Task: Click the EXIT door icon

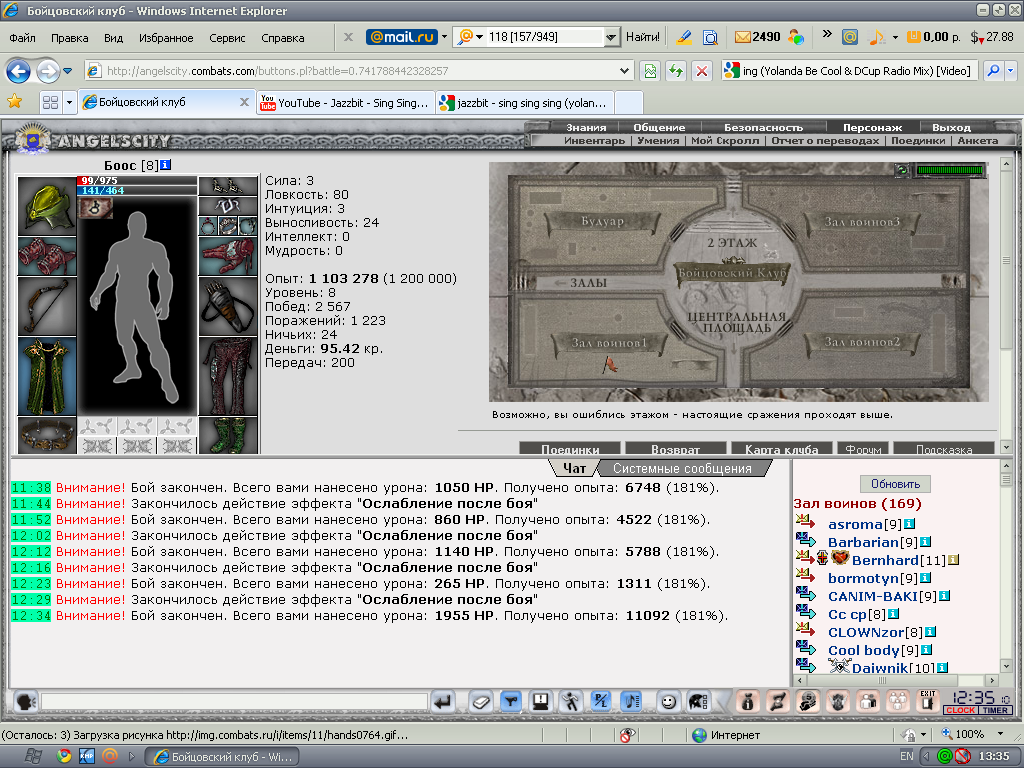Action: pos(927,701)
